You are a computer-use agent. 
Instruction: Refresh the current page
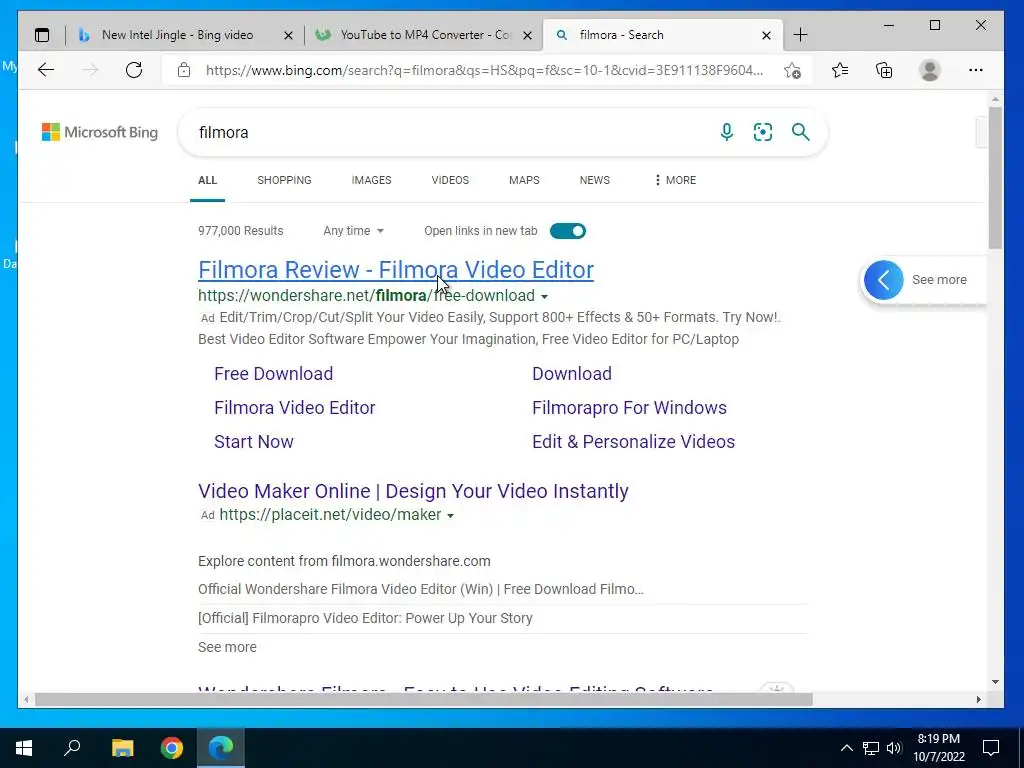[x=134, y=70]
